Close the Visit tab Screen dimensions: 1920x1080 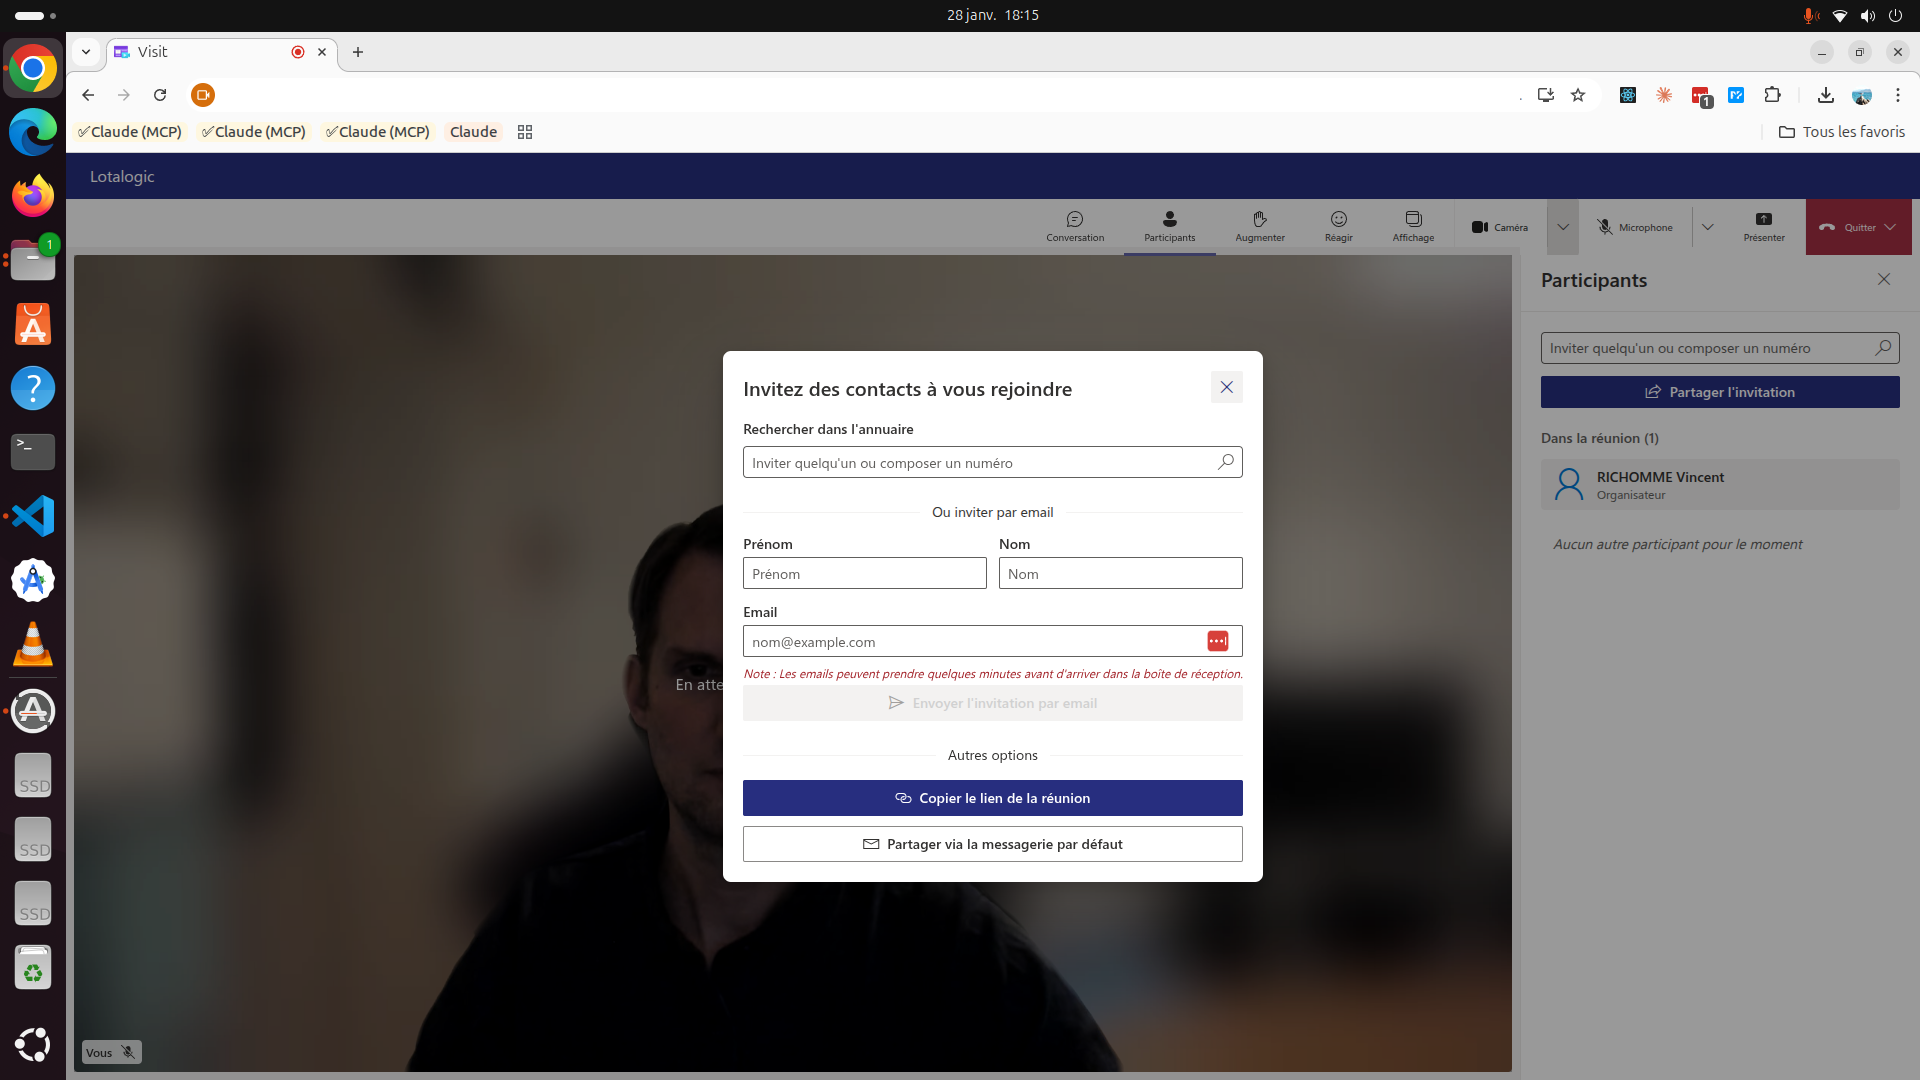click(x=322, y=52)
